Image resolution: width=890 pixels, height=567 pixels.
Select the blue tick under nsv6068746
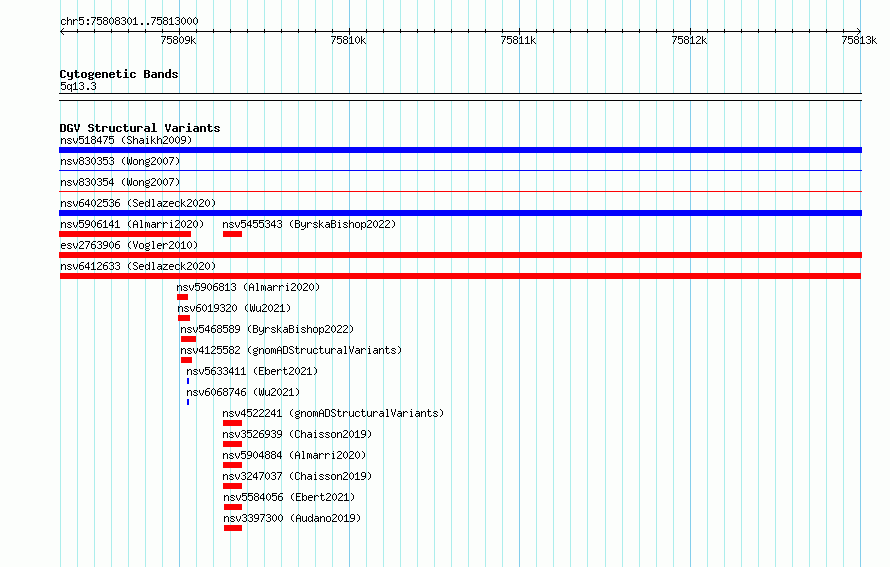(188, 402)
